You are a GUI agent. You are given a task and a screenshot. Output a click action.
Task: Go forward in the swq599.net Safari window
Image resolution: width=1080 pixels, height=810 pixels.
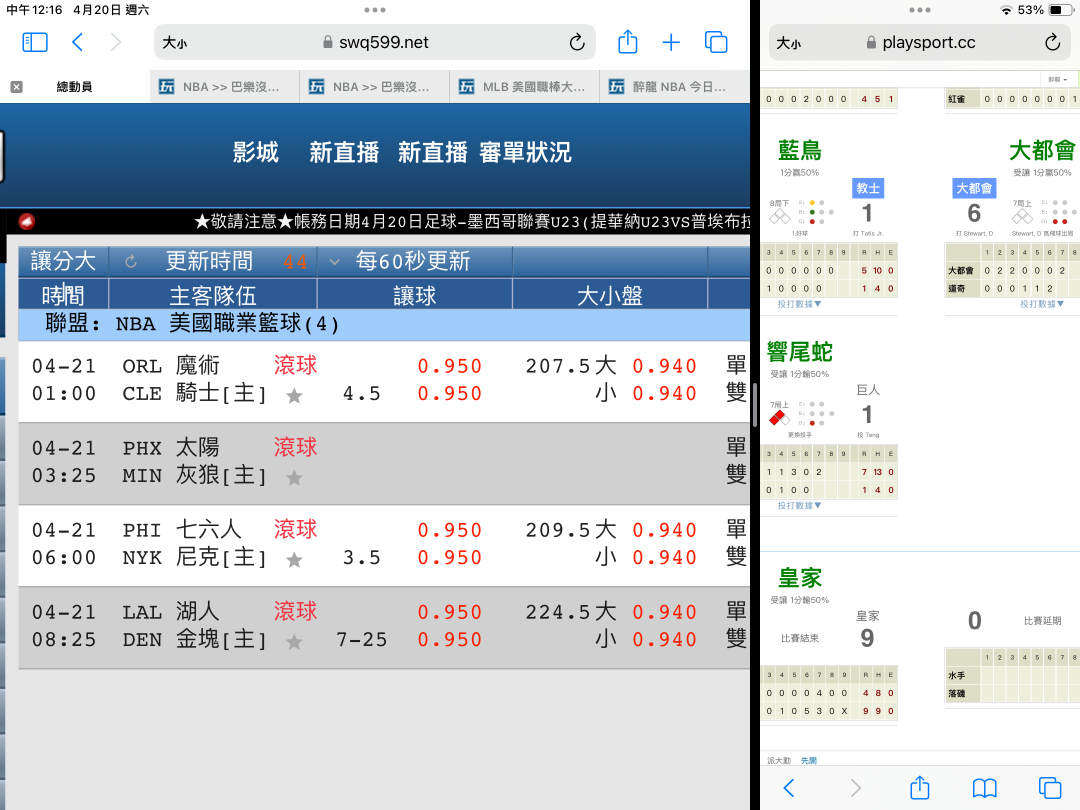tap(116, 43)
